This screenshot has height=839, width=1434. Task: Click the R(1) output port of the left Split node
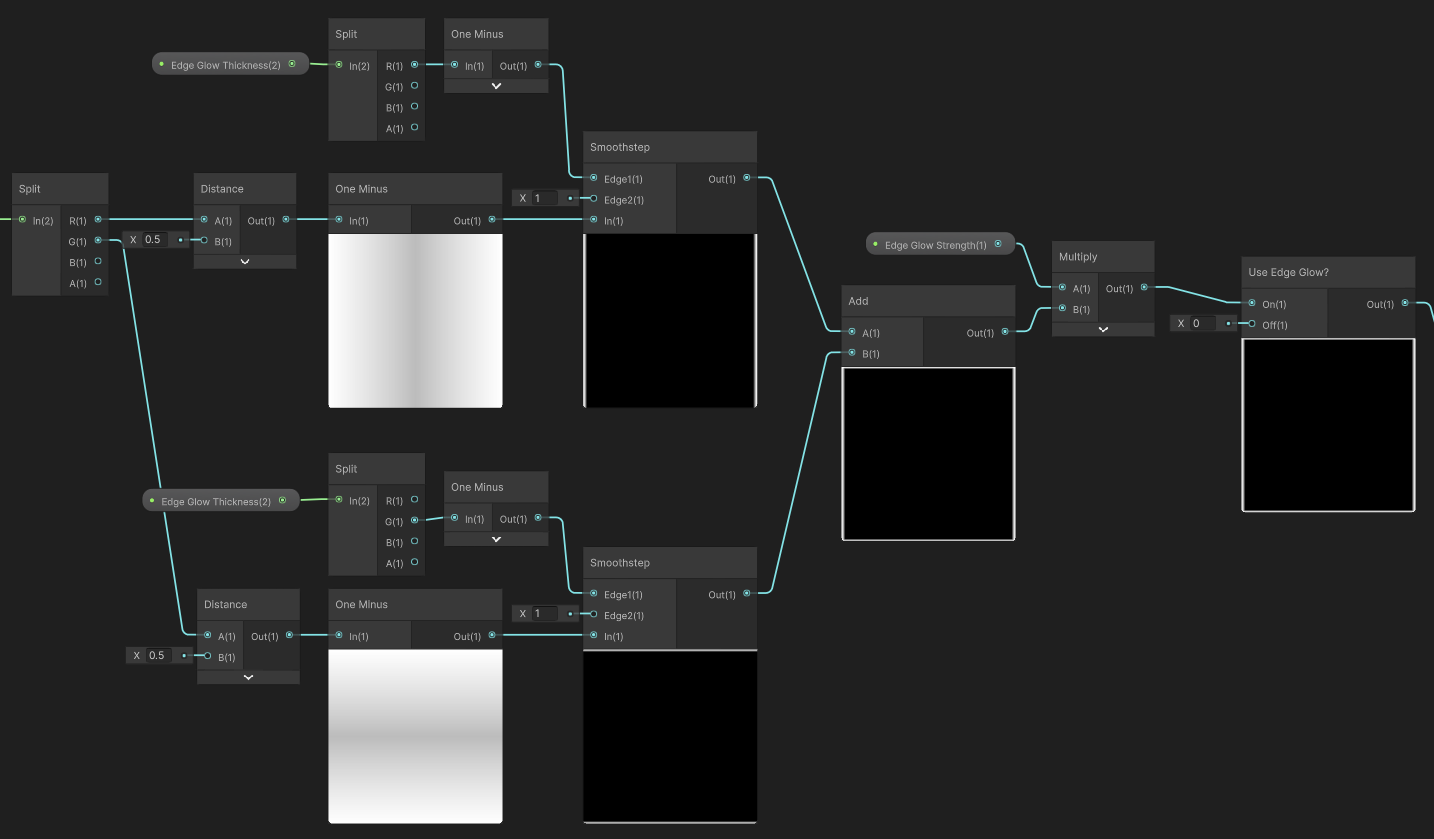tap(97, 220)
